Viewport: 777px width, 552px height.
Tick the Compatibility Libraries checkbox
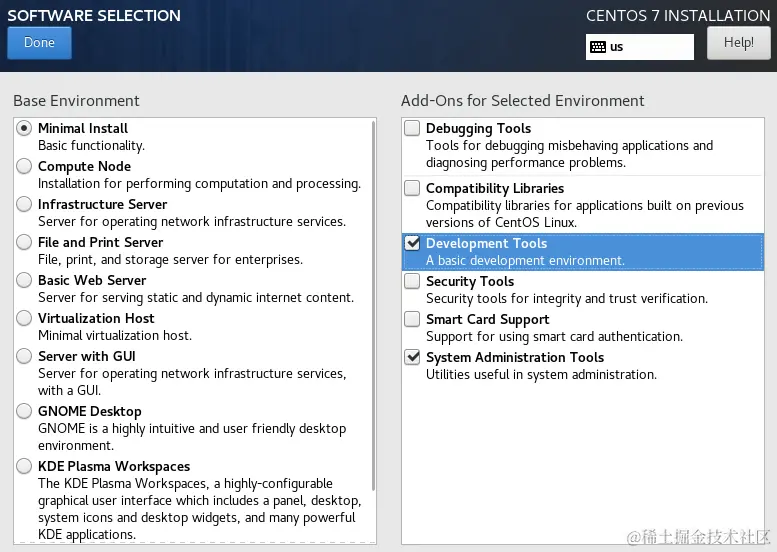pyautogui.click(x=412, y=188)
